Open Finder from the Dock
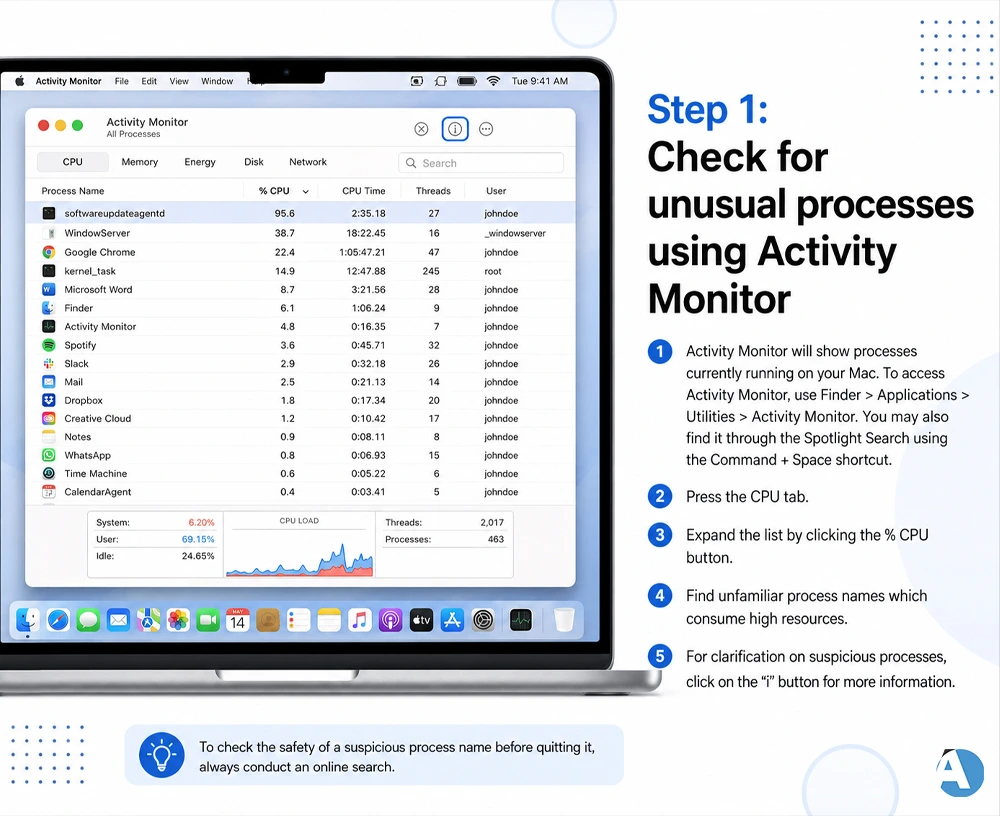The width and height of the screenshot is (1000, 816). pyautogui.click(x=27, y=619)
